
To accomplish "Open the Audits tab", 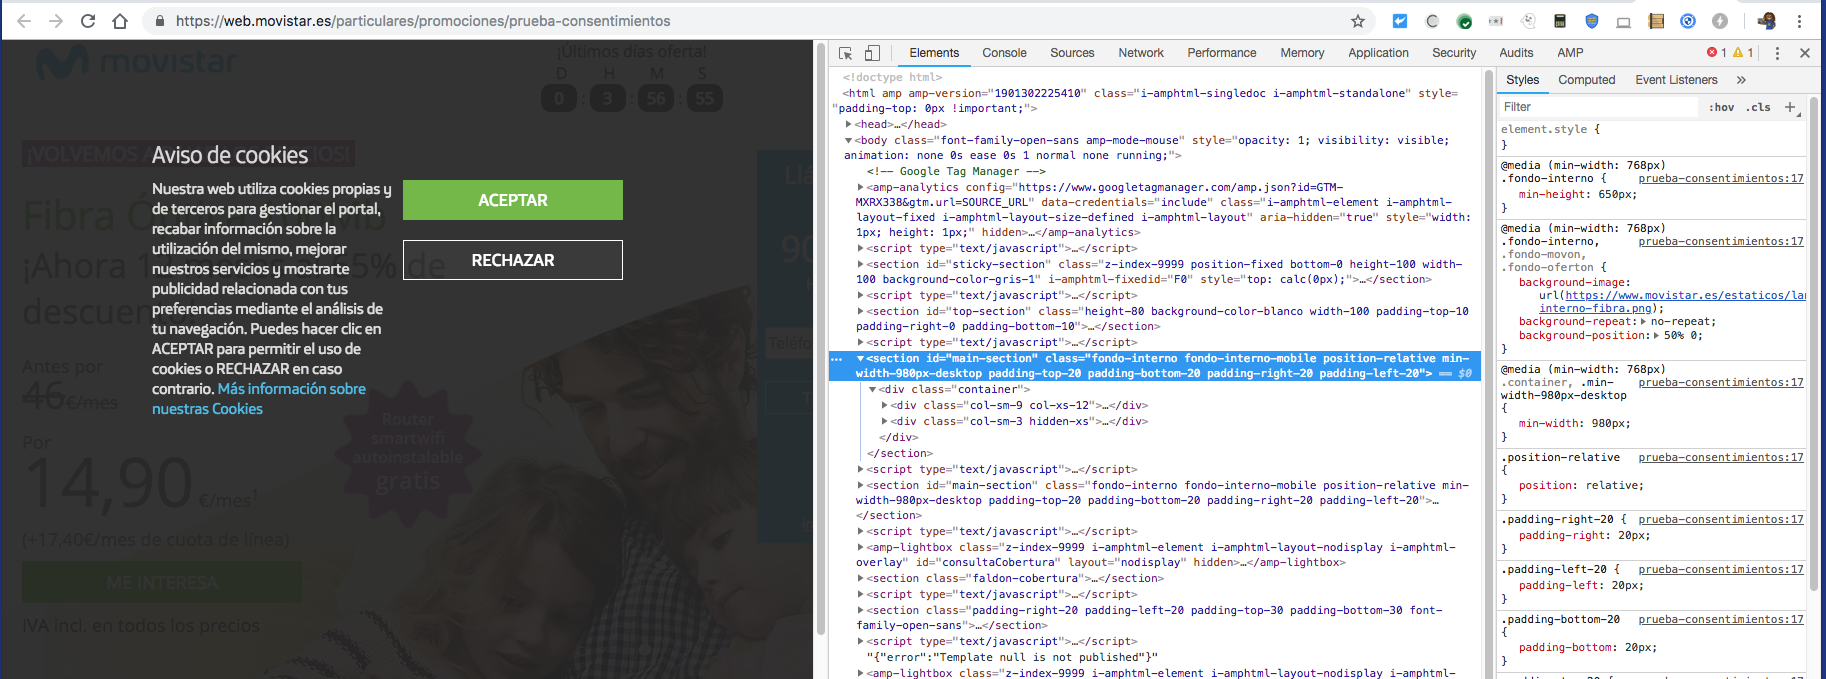I will tap(1516, 53).
